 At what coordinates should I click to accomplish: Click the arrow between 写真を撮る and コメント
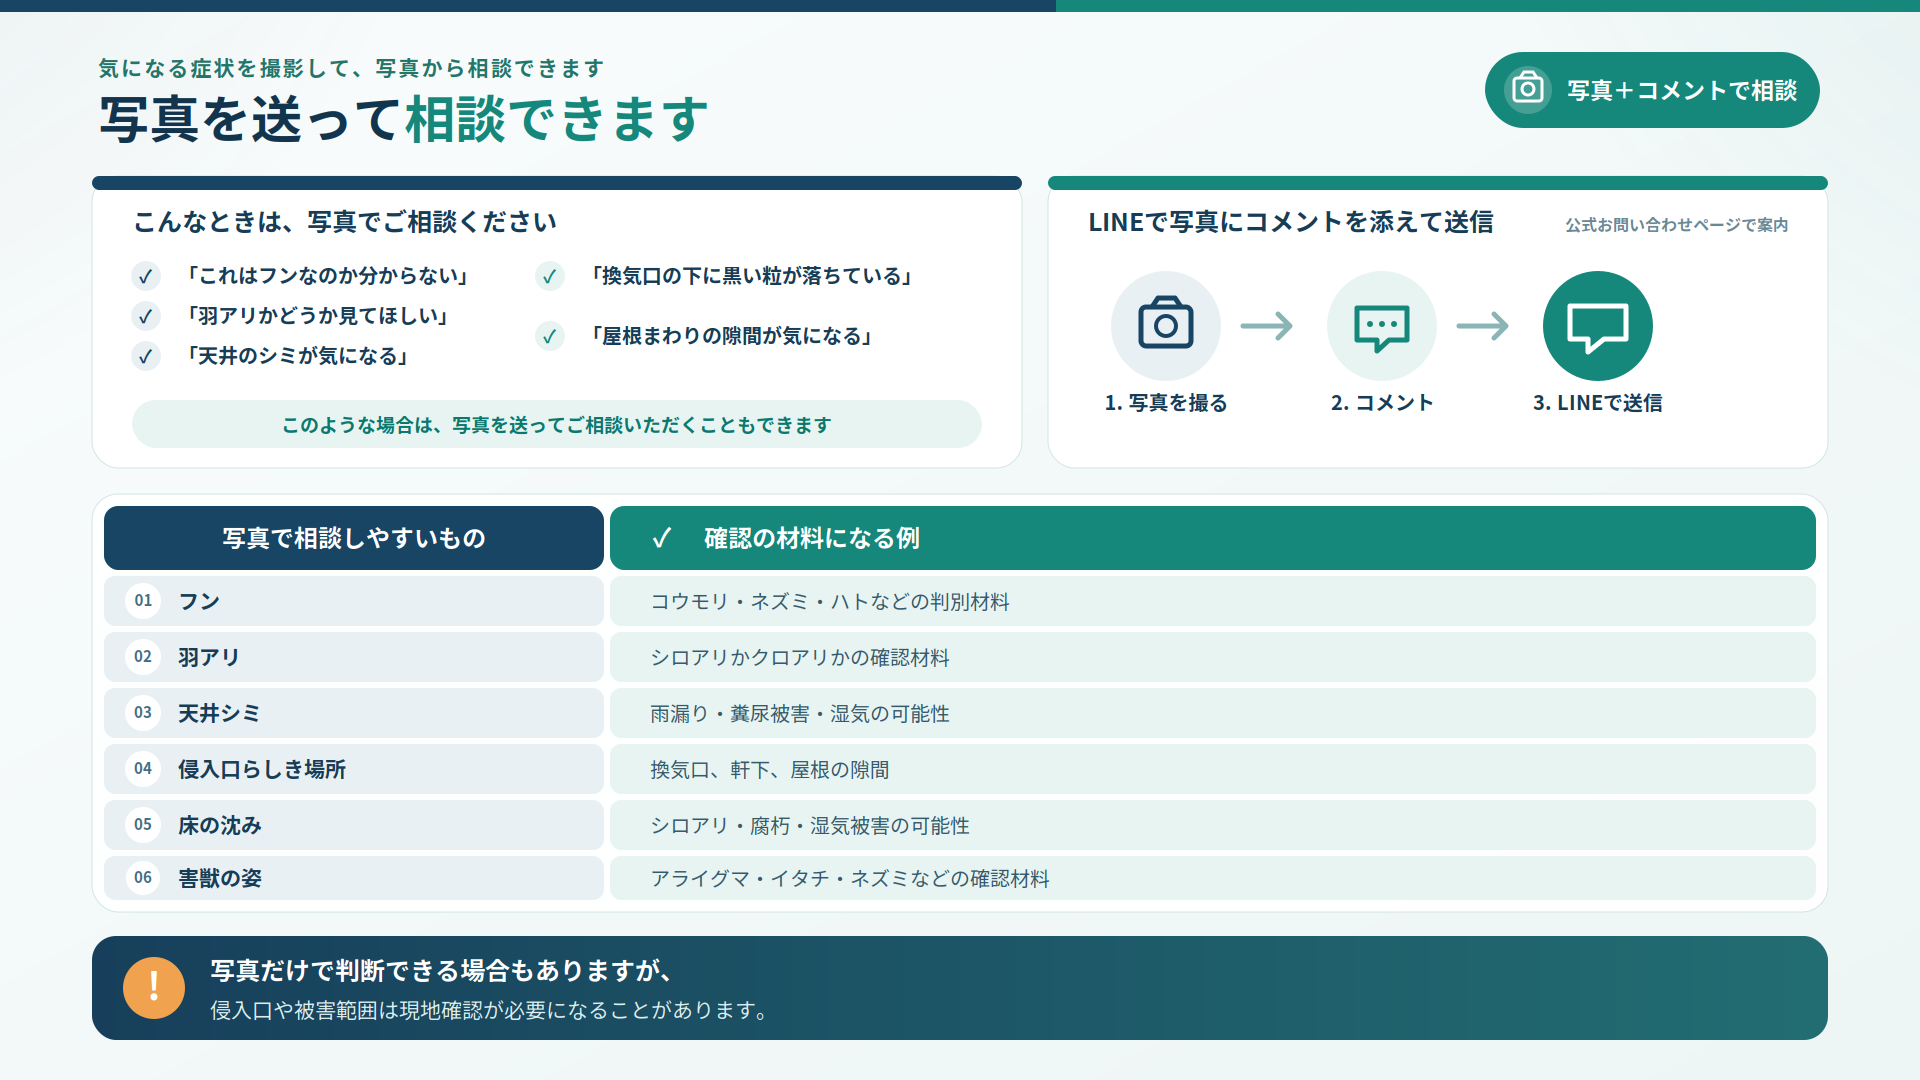click(1267, 326)
